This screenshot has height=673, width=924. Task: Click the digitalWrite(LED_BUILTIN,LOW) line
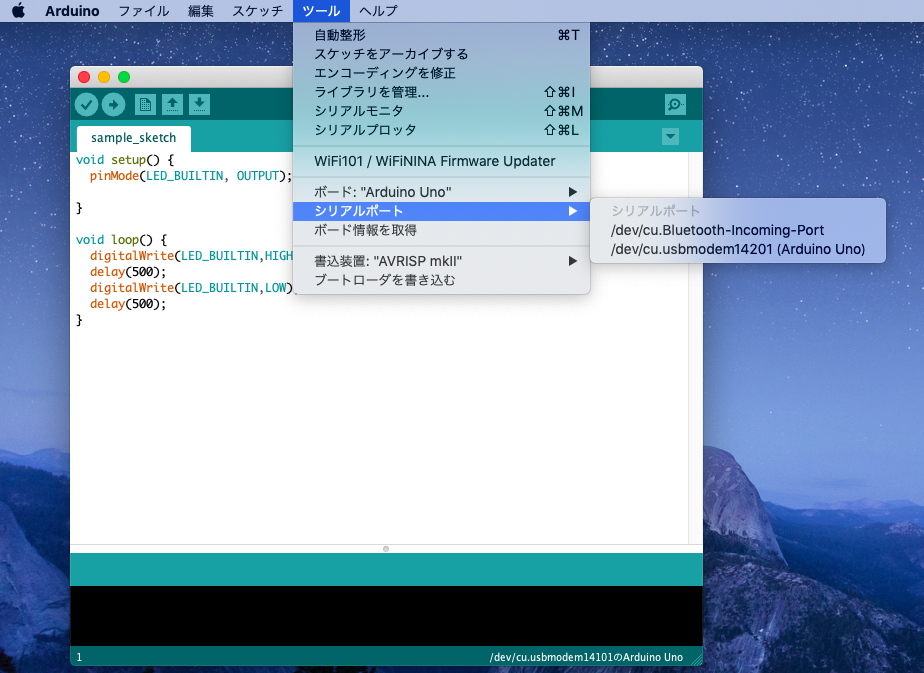click(191, 288)
